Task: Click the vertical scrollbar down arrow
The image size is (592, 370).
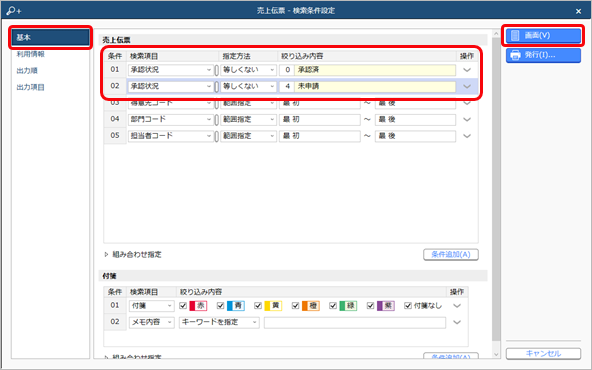Action: (496, 355)
